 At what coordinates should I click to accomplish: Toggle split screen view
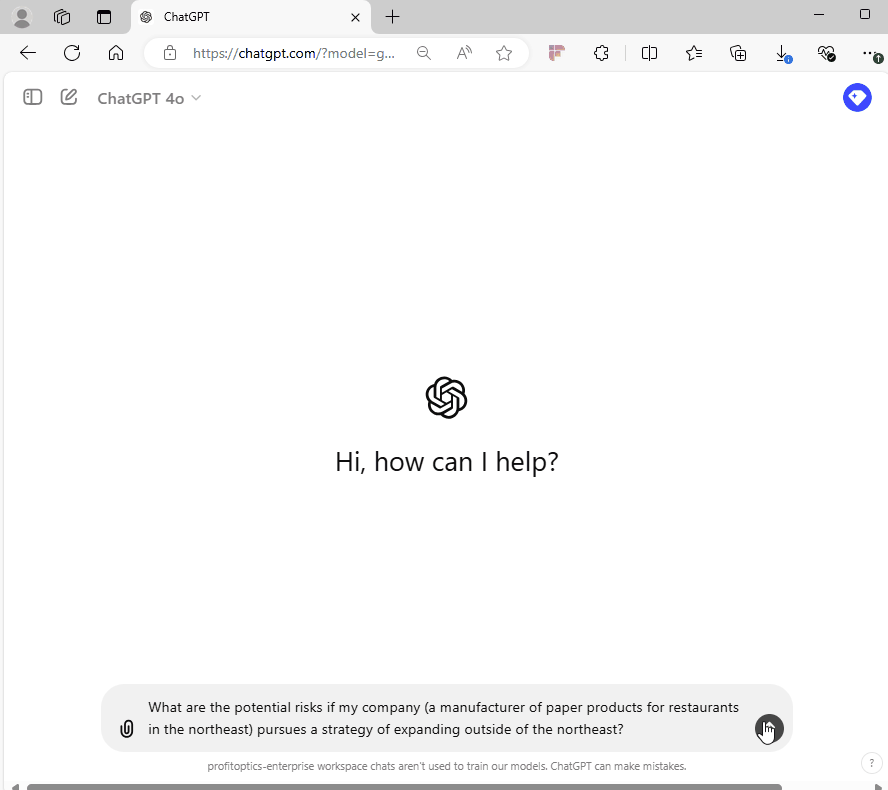(649, 53)
